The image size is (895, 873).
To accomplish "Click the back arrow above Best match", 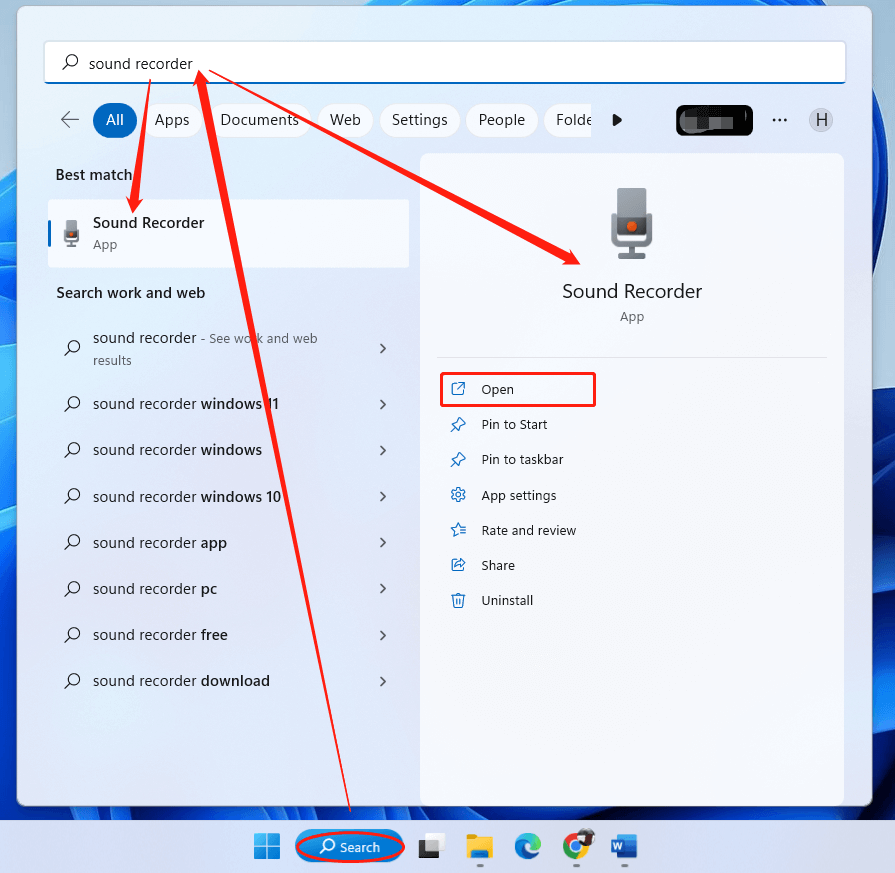I will tap(68, 119).
